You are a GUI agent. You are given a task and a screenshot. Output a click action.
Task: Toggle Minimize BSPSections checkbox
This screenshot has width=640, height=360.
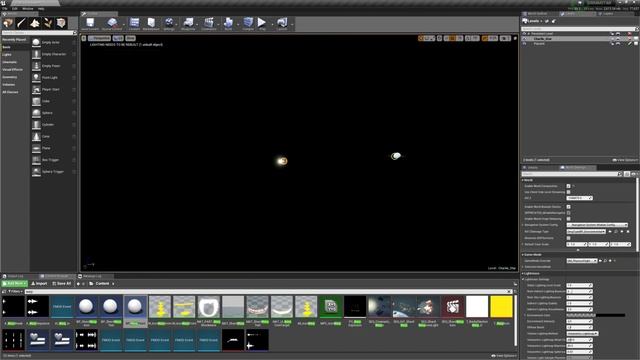pos(569,238)
